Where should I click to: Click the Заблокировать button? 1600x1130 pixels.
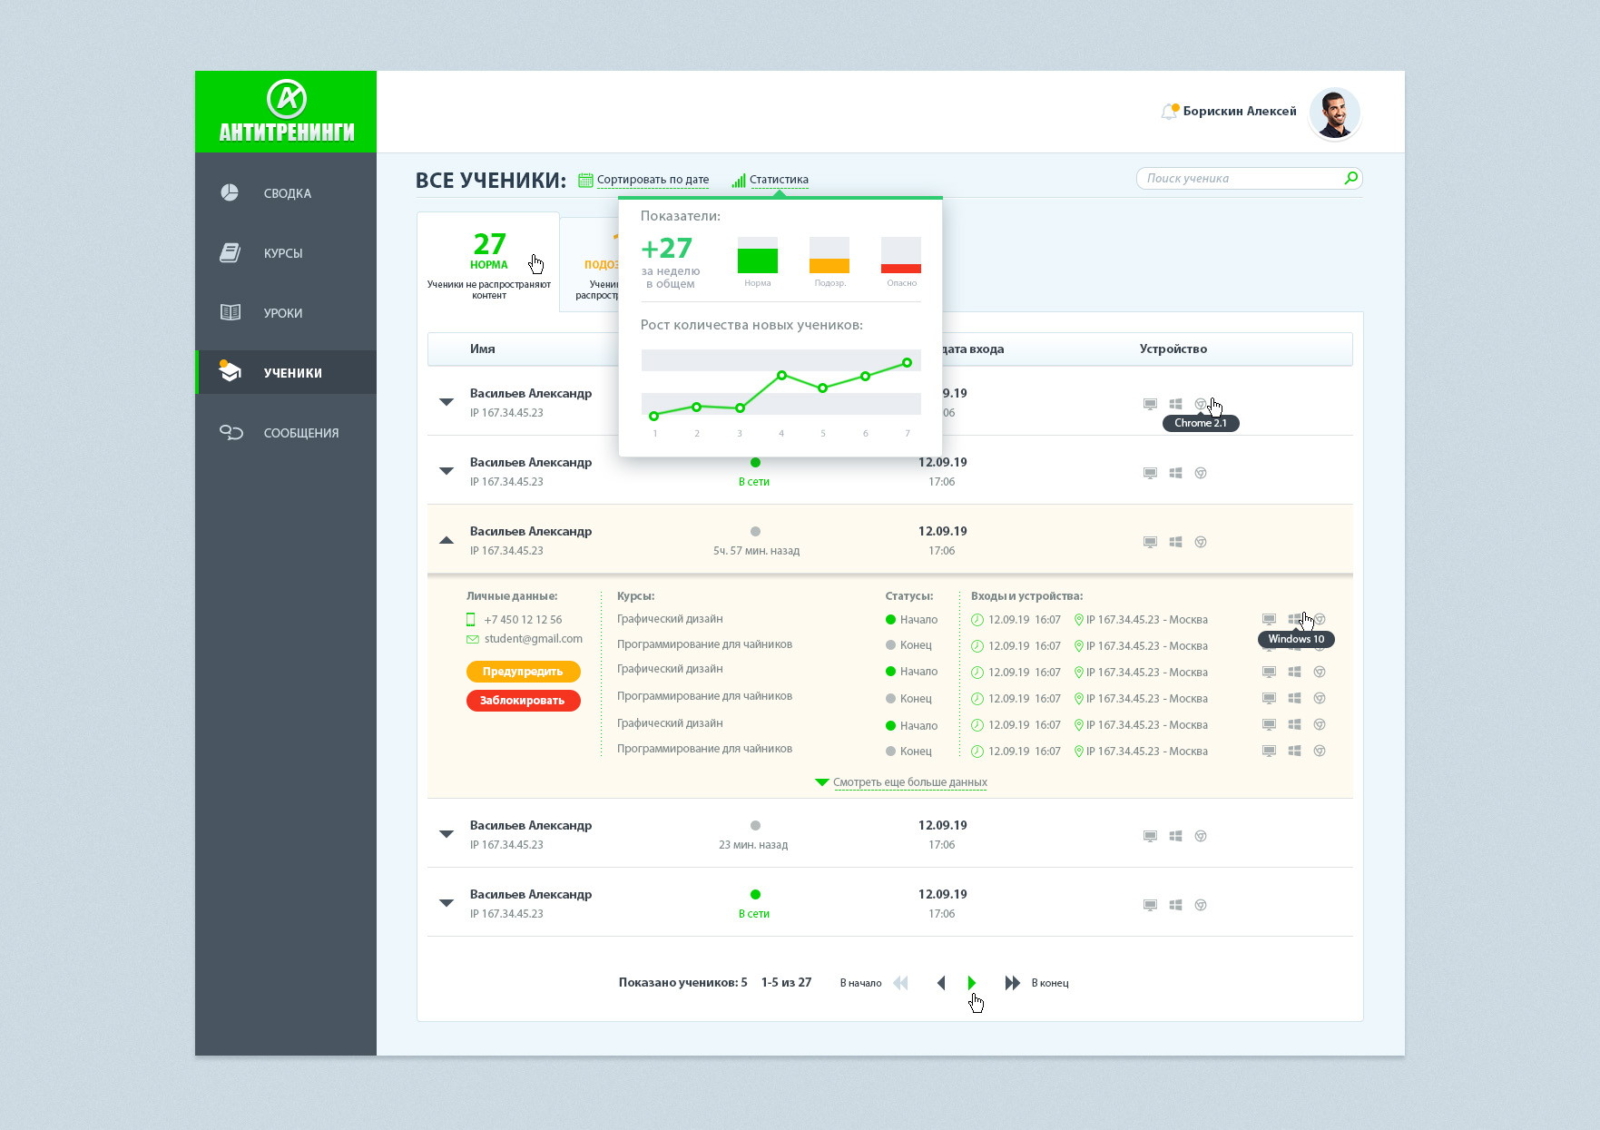522,700
